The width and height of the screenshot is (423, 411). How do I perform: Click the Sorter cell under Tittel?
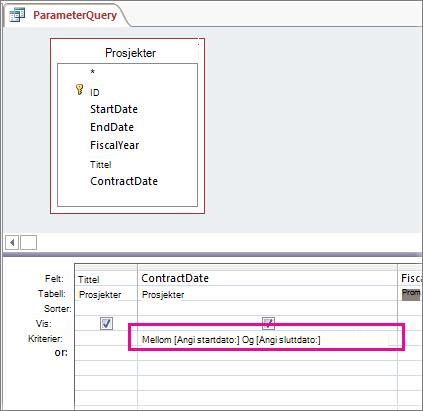coord(106,309)
